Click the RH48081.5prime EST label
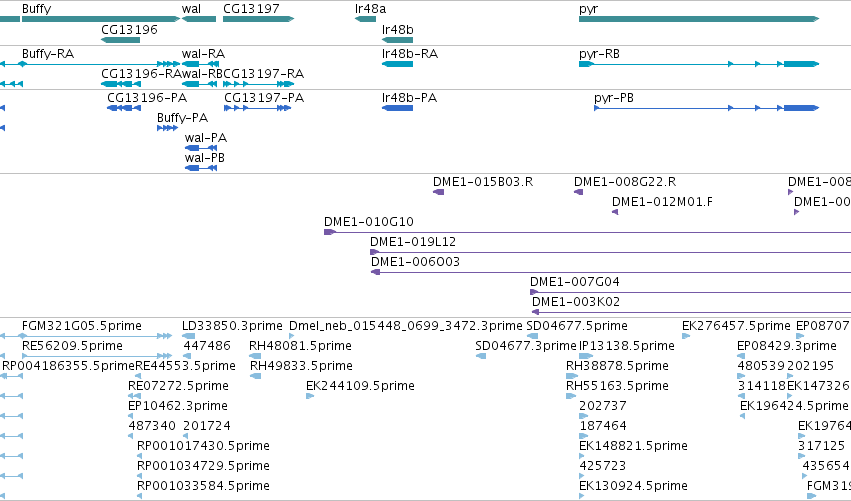This screenshot has height=501, width=851. [x=300, y=346]
